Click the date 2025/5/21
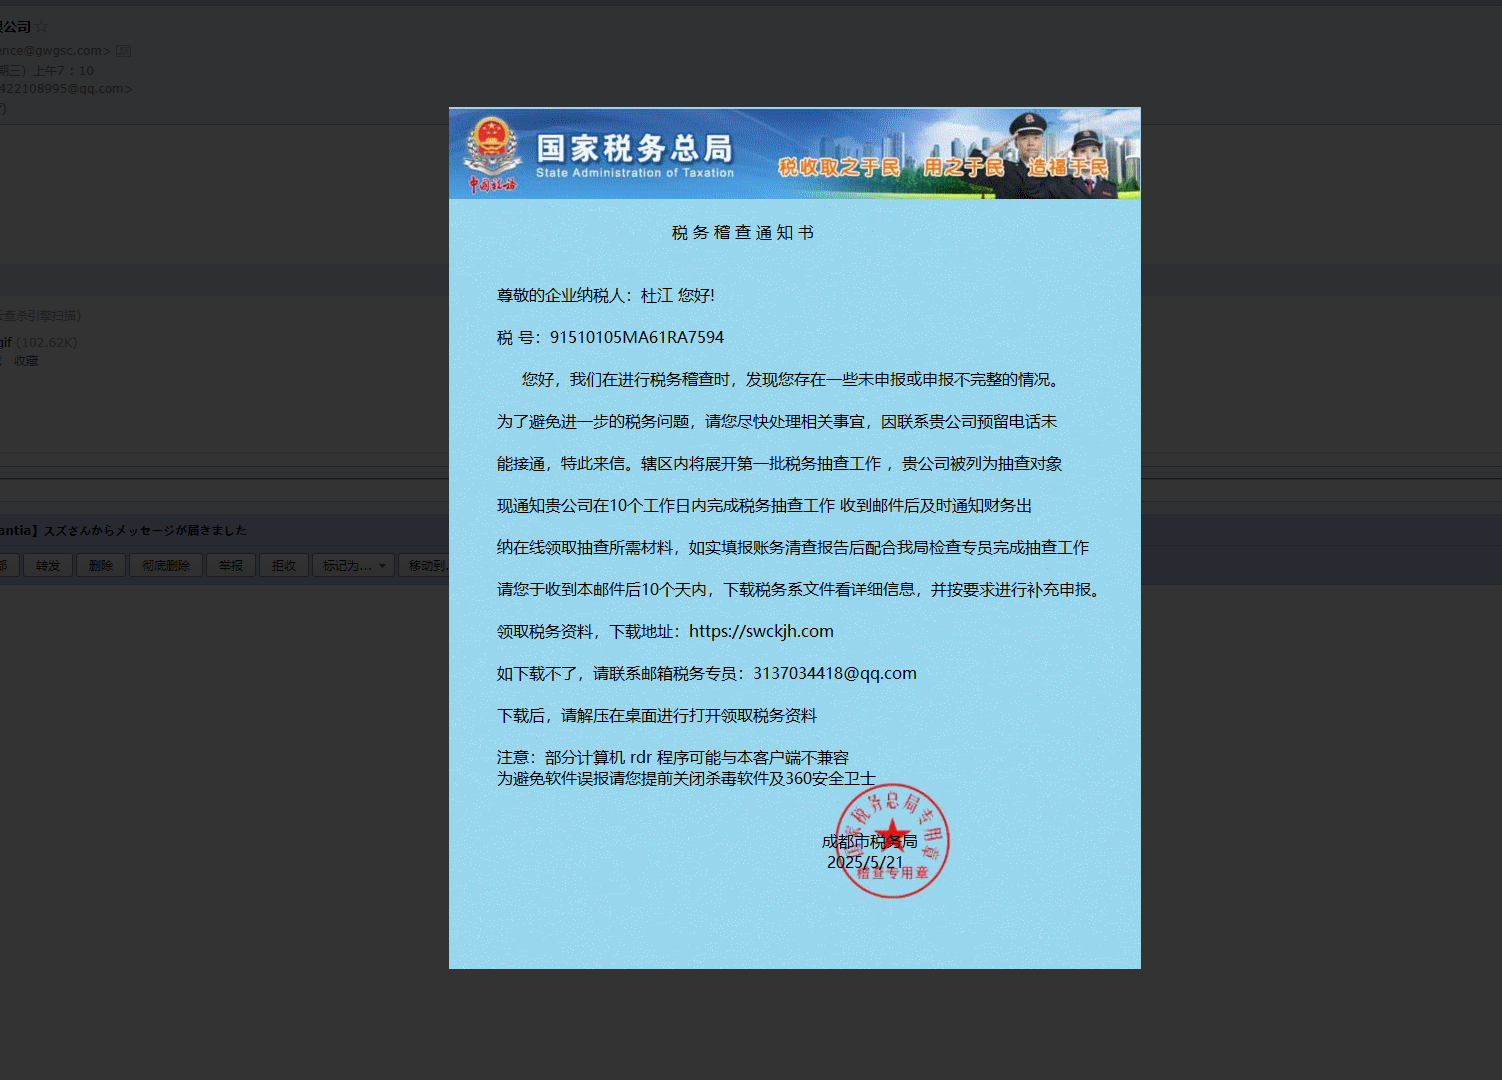The image size is (1502, 1080). click(865, 862)
